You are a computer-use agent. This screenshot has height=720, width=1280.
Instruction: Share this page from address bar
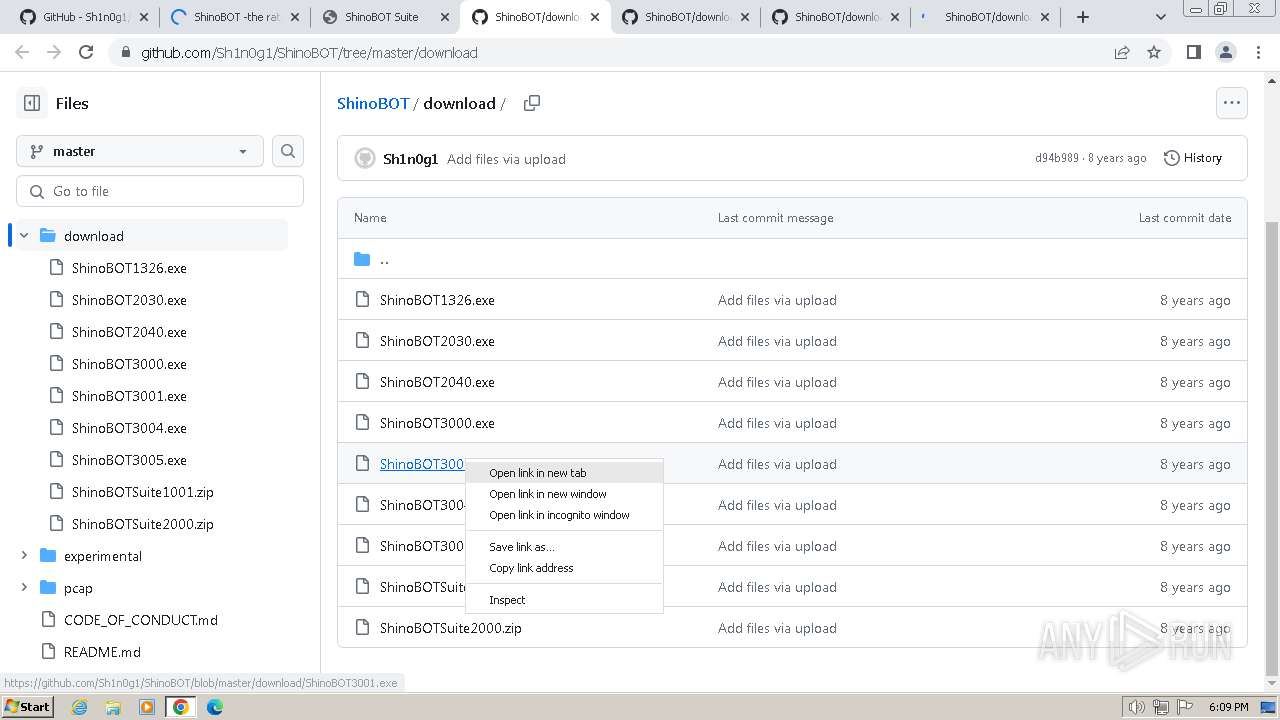1122,52
